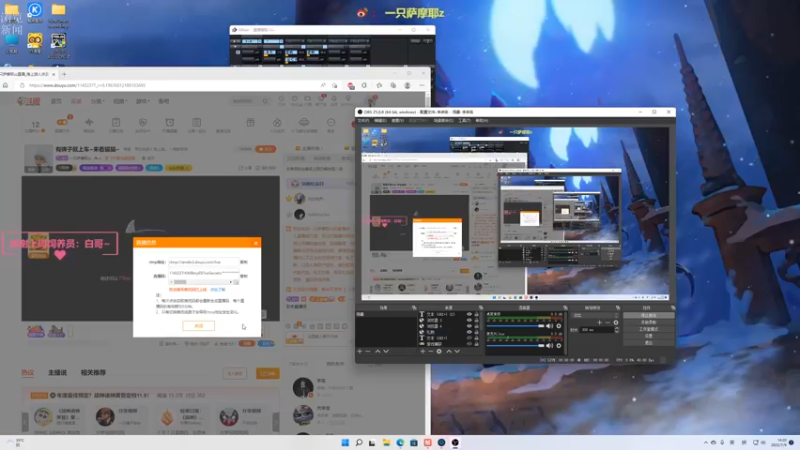This screenshot has height=450, width=800.
Task: Toggle visibility of display capture source
Action: click(x=469, y=344)
